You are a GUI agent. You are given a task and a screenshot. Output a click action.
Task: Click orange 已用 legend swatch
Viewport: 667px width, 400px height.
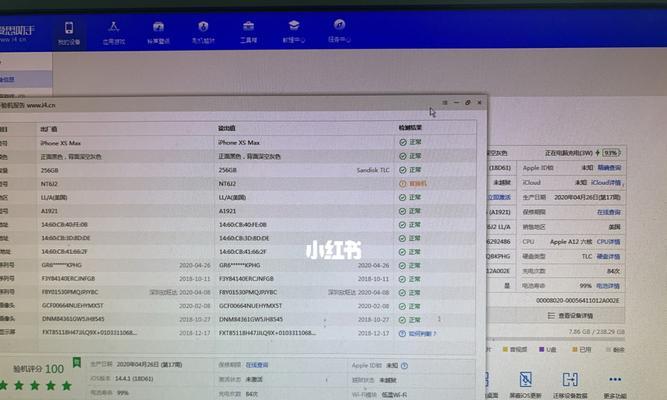(x=575, y=349)
